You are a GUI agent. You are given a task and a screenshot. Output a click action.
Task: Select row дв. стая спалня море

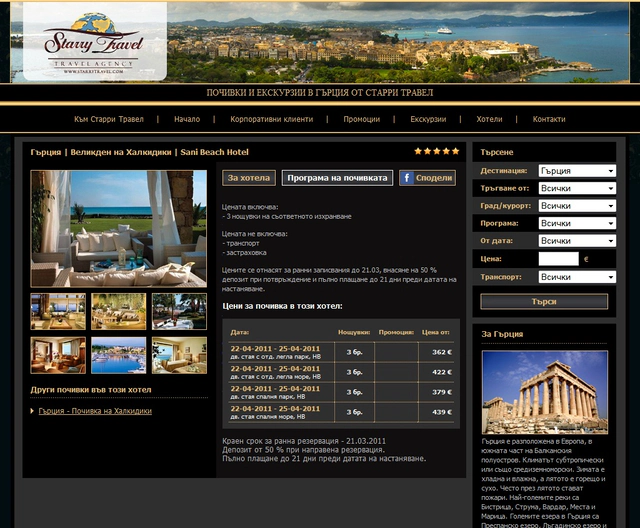pyautogui.click(x=341, y=412)
